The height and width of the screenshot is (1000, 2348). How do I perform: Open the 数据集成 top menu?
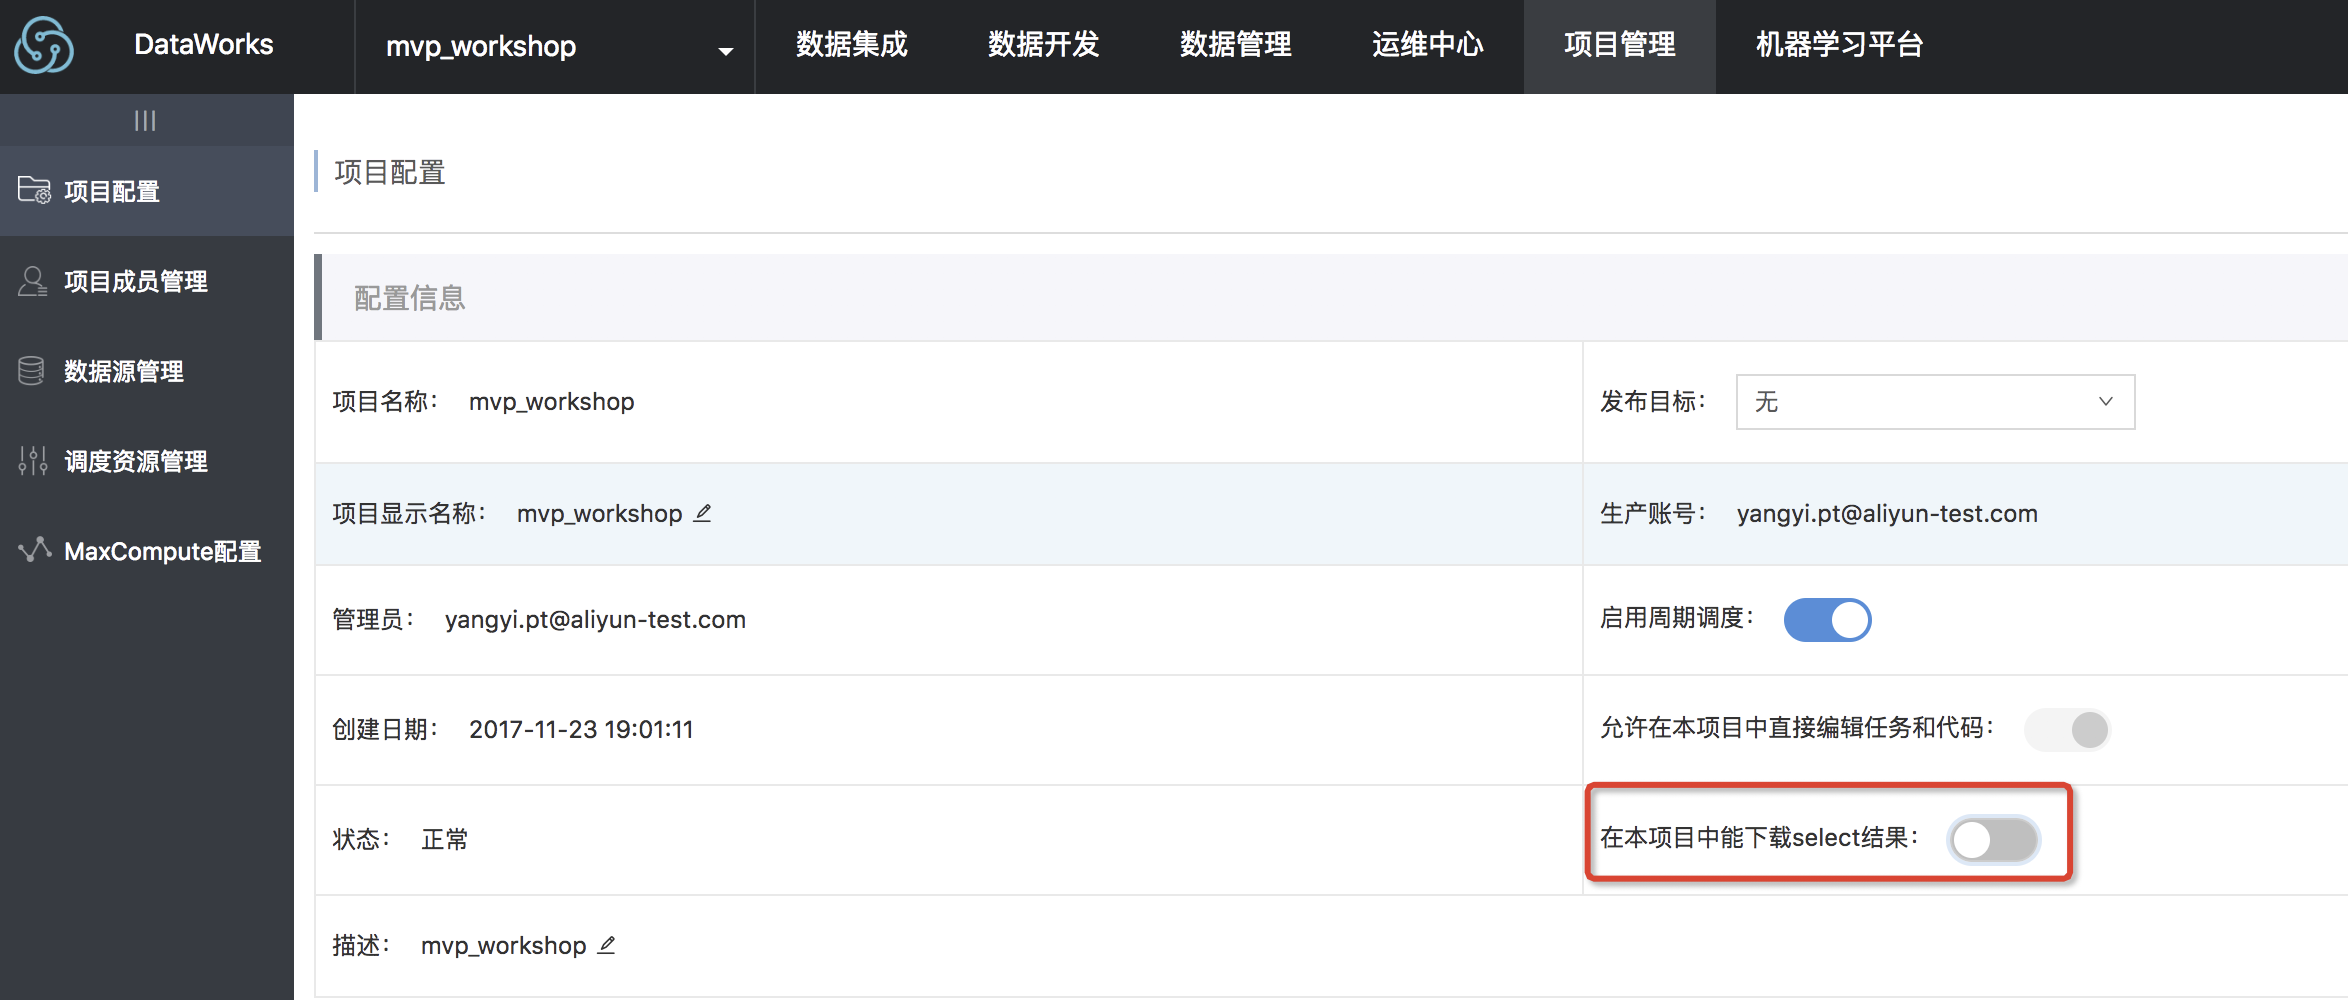click(x=851, y=45)
